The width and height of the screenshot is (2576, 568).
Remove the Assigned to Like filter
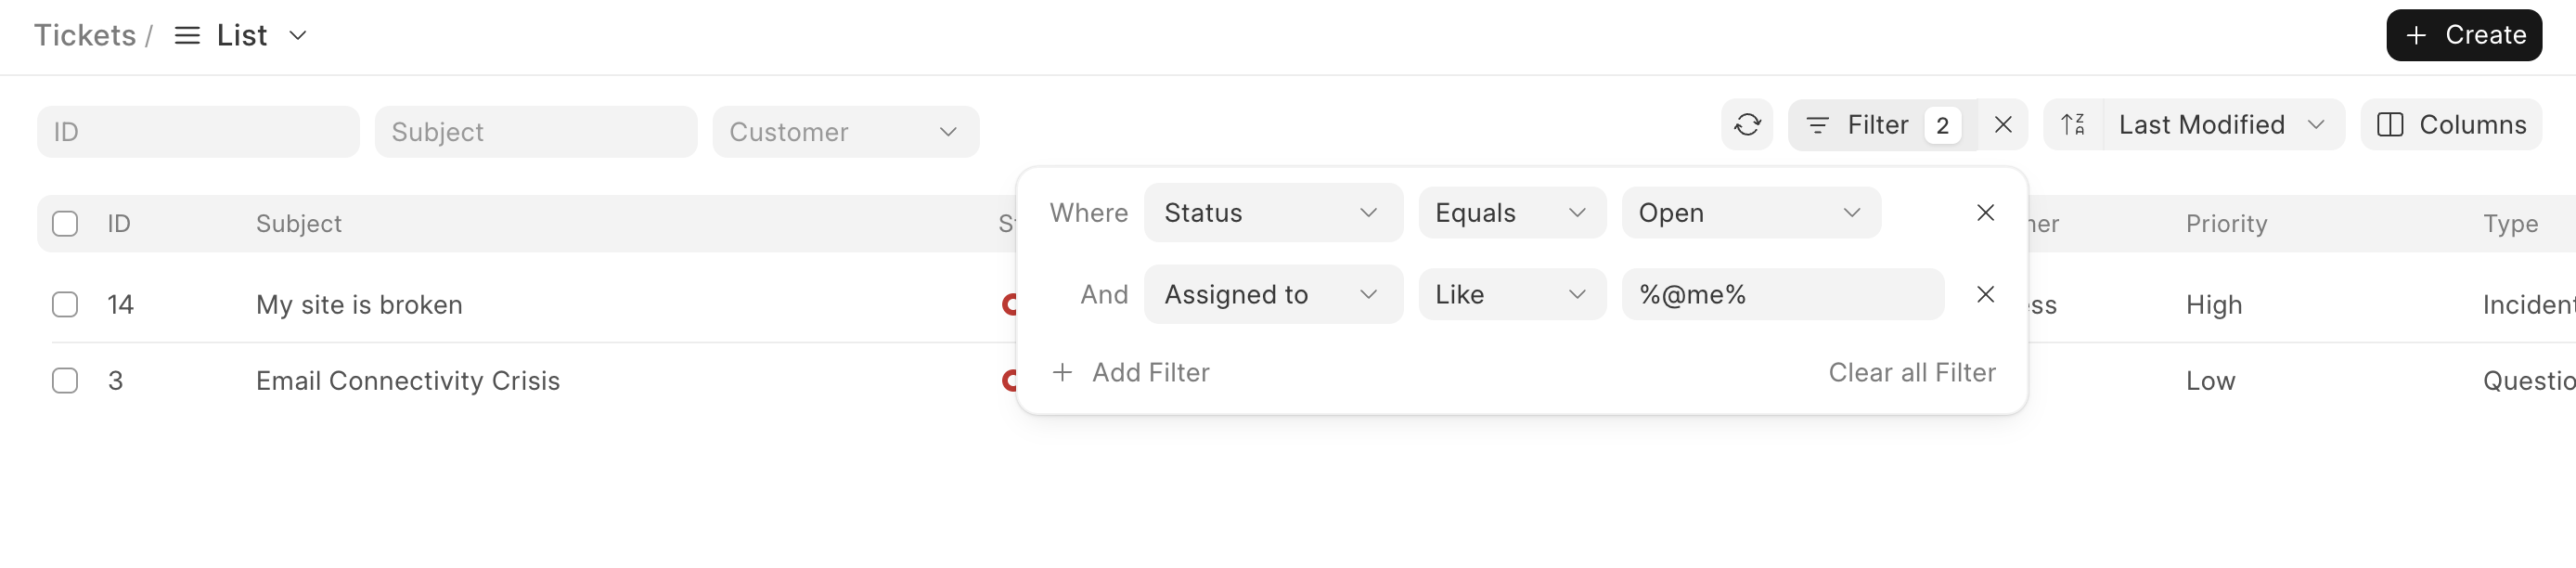click(1985, 294)
